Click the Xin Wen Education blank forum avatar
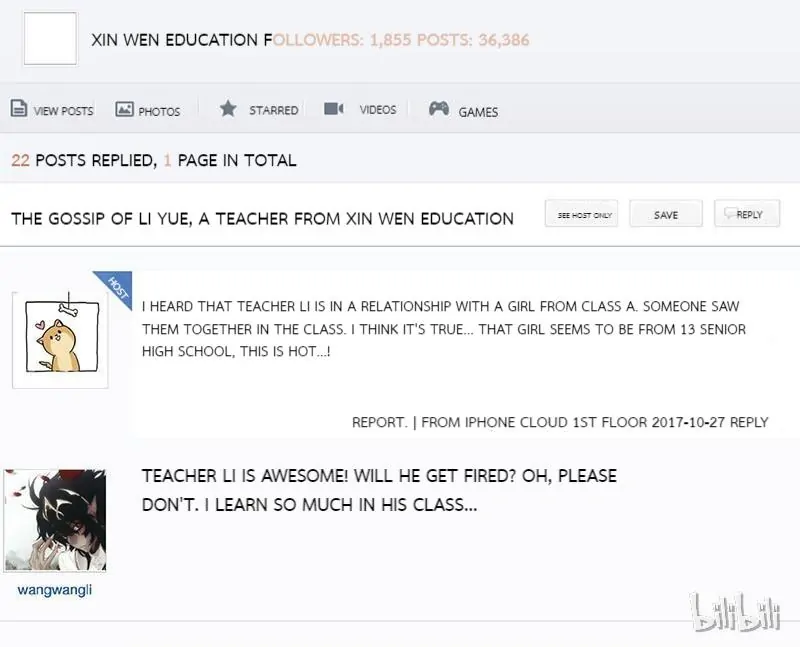800x647 pixels. click(x=51, y=39)
